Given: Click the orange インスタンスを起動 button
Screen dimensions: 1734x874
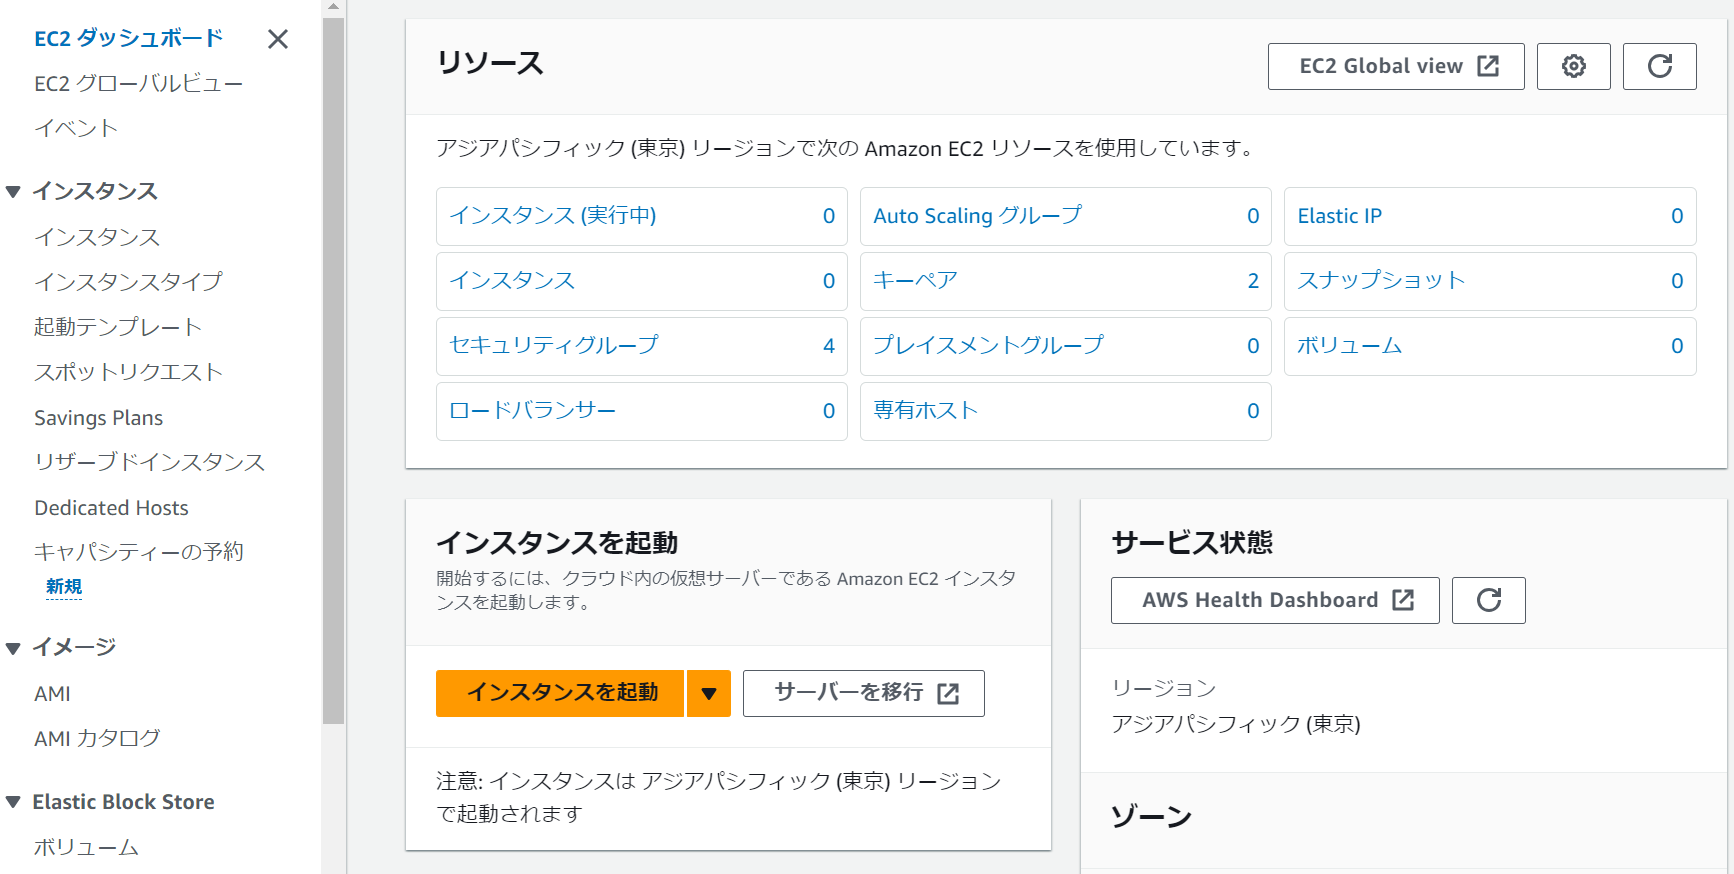Looking at the screenshot, I should (560, 693).
